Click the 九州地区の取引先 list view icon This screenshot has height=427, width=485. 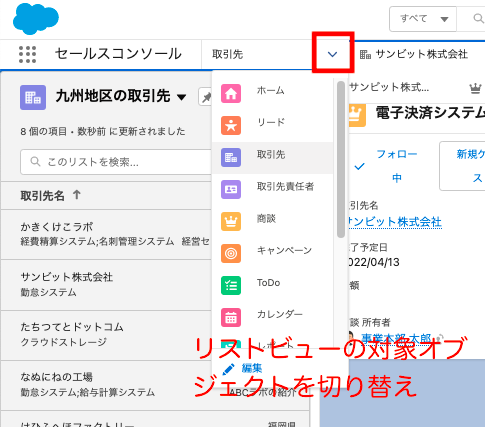33,97
